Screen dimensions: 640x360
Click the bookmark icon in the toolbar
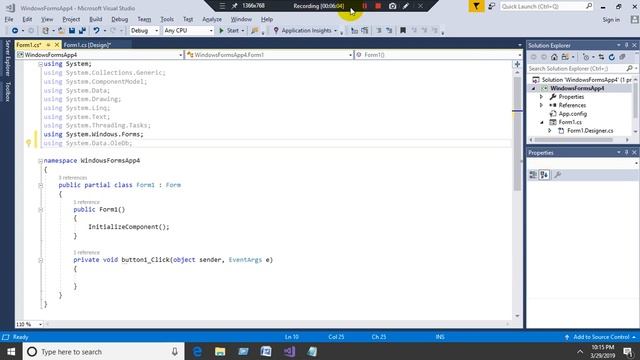(403, 31)
